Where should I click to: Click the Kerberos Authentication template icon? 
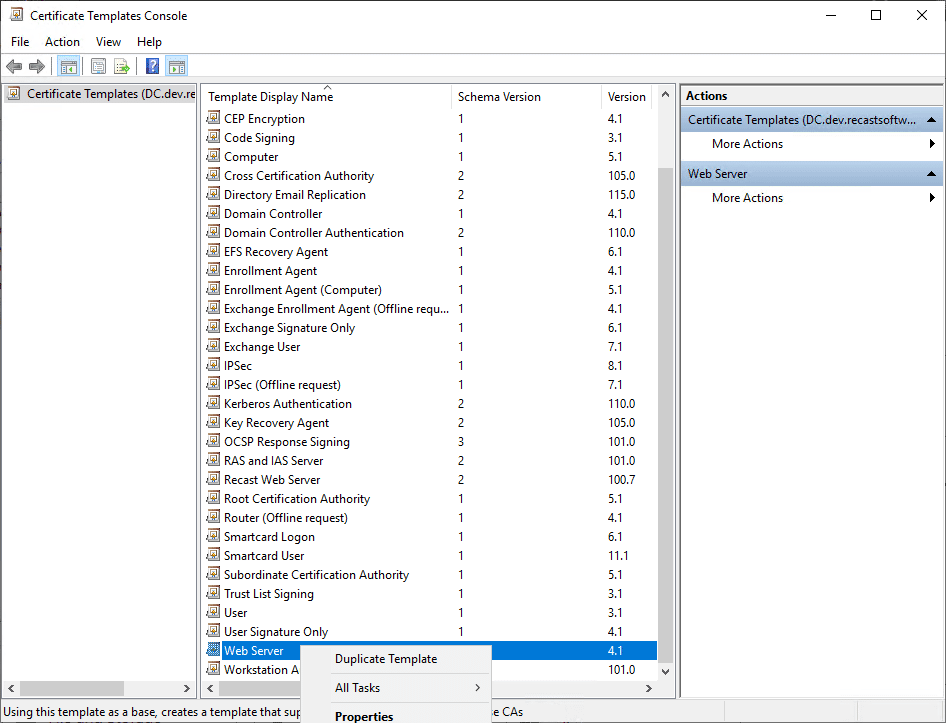coord(213,403)
